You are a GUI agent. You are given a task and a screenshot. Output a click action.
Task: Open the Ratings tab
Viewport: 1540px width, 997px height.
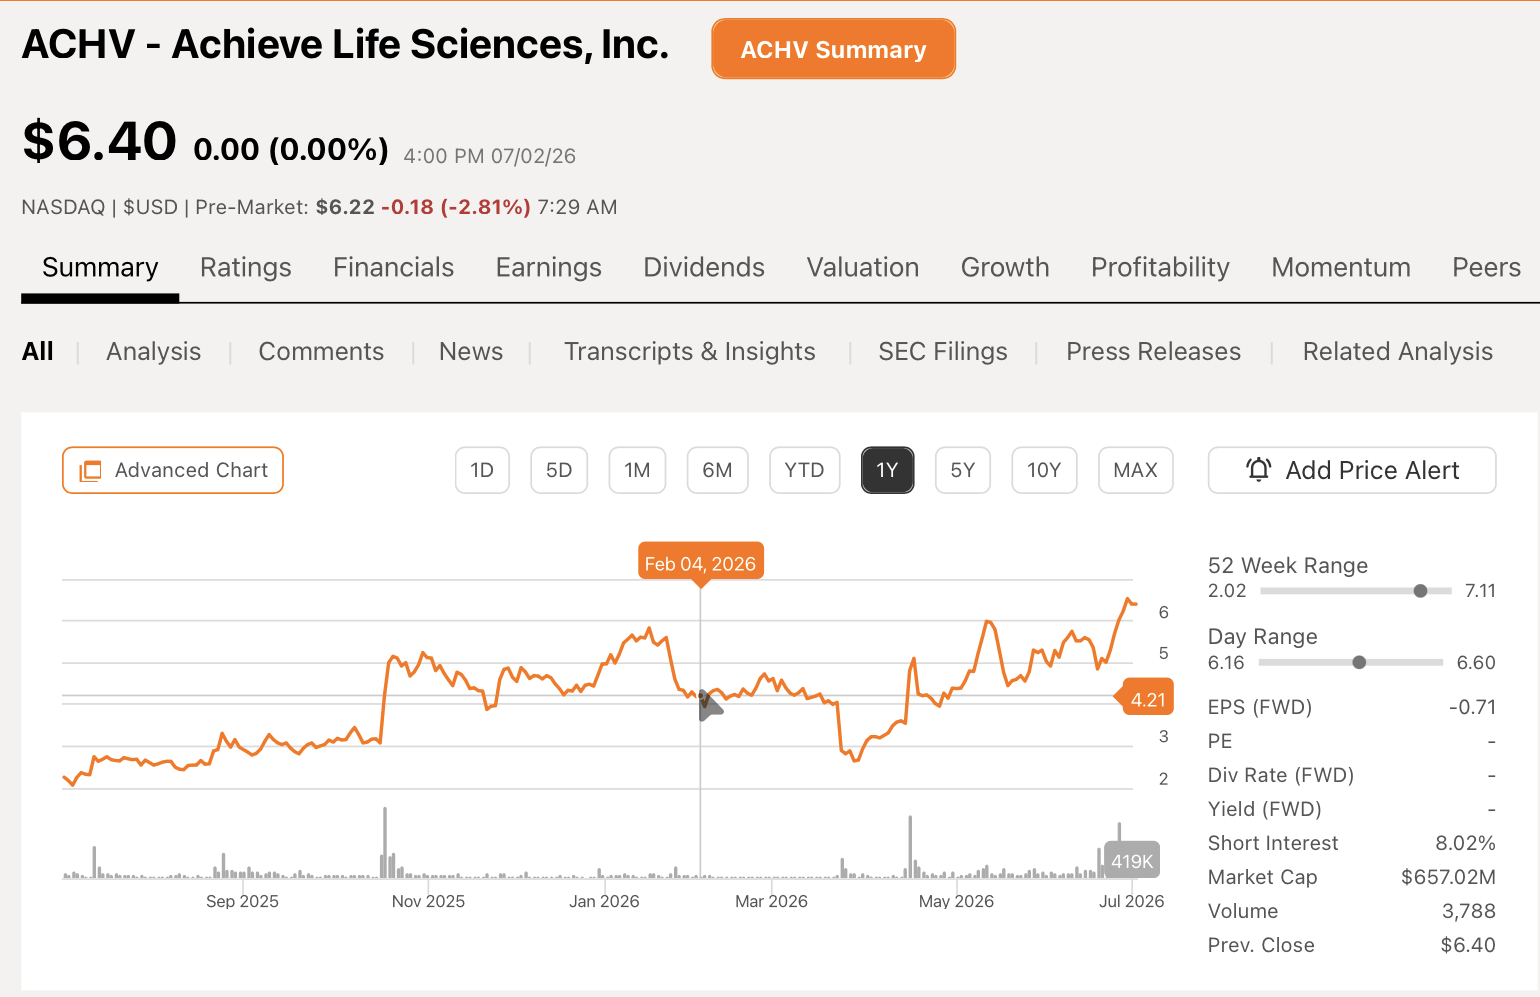[245, 268]
